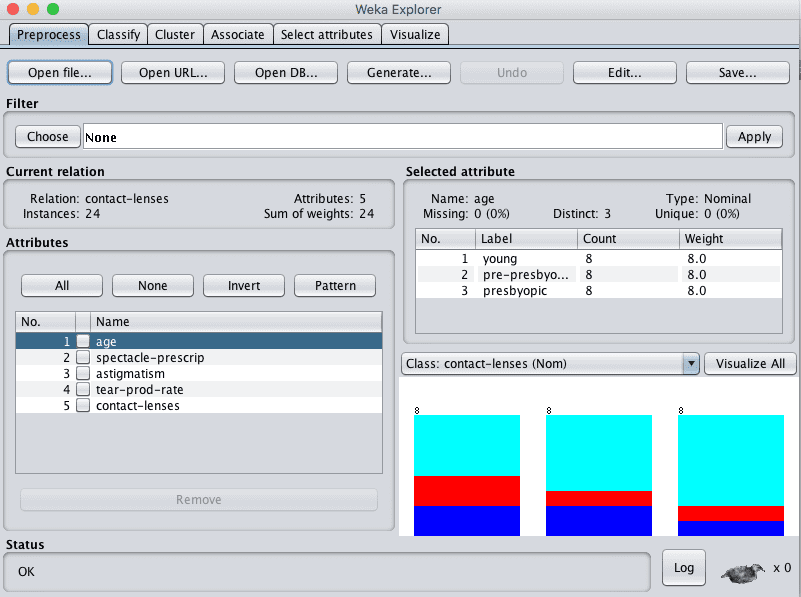Open the Associate tab
801x597 pixels.
pyautogui.click(x=238, y=35)
